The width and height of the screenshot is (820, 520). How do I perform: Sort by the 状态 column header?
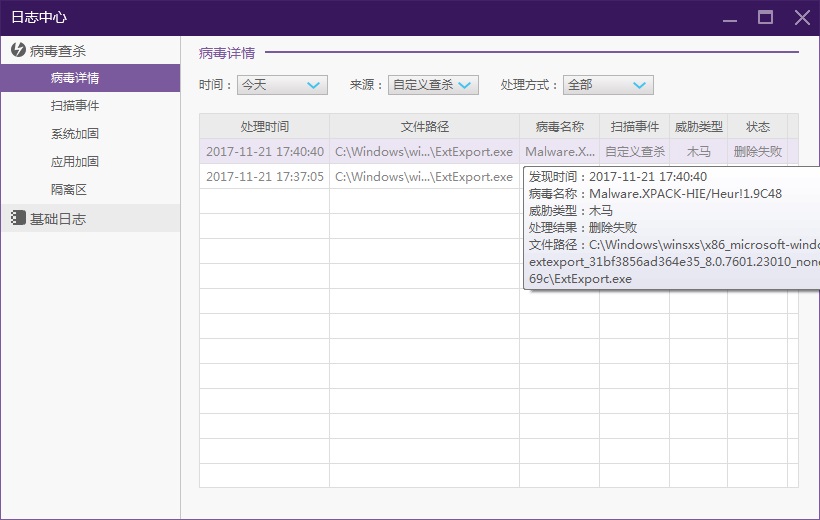click(x=758, y=127)
